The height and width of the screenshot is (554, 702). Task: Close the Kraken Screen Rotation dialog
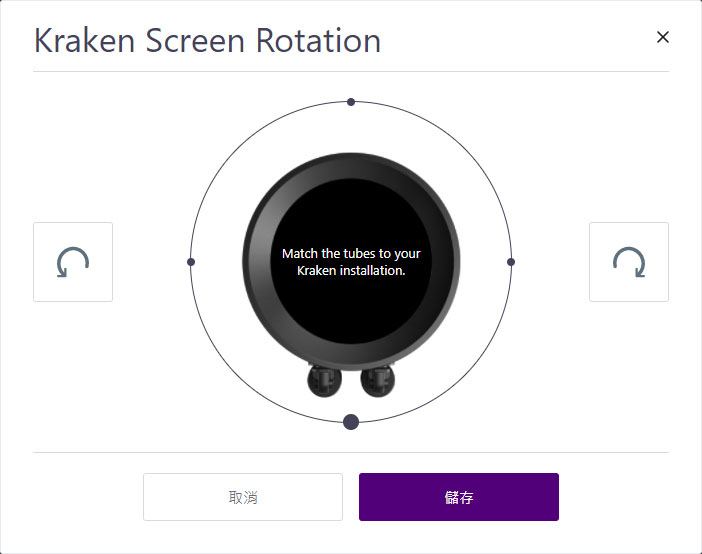point(663,37)
